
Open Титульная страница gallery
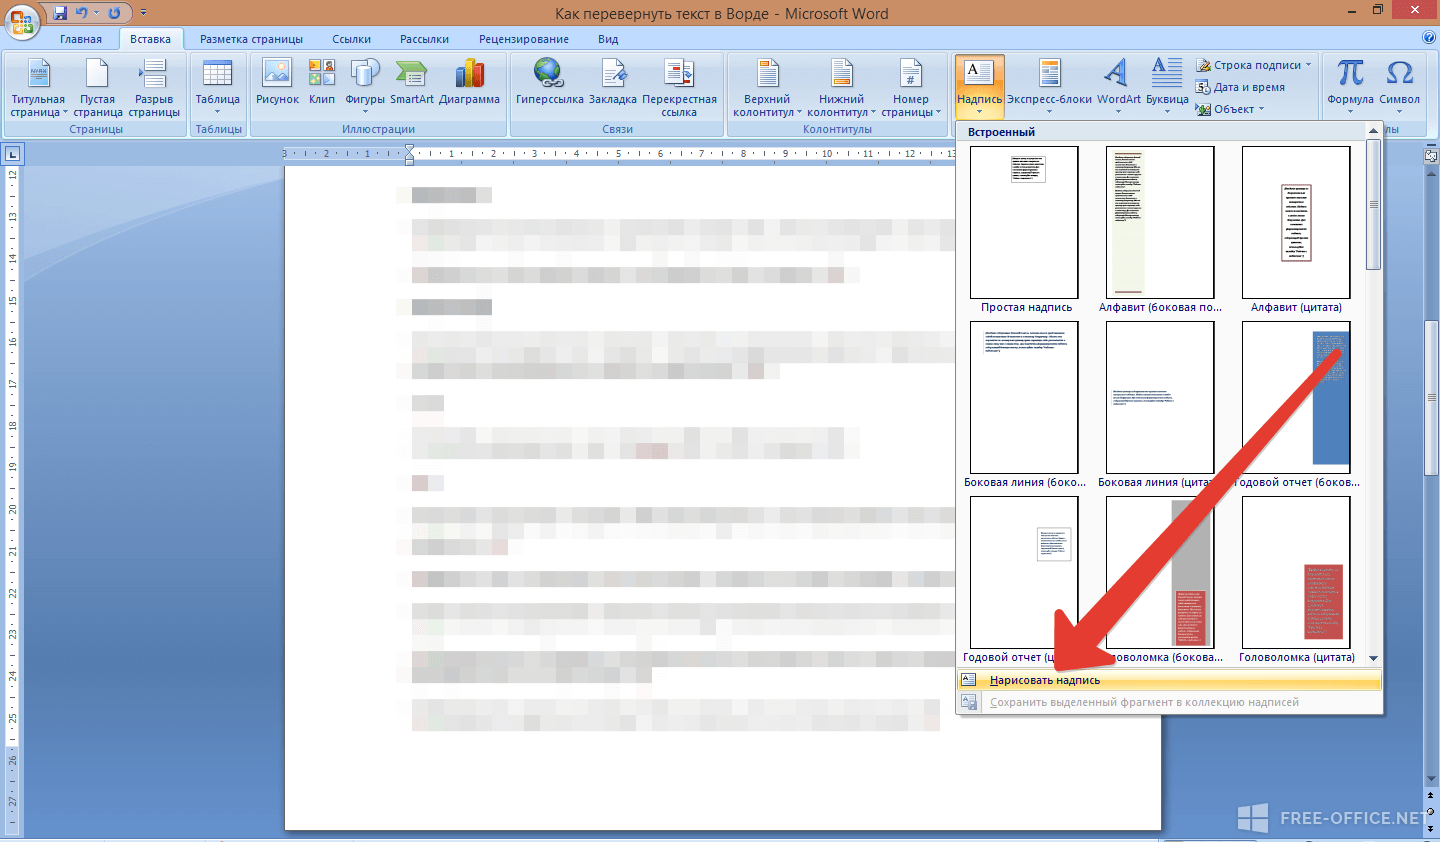(x=39, y=88)
